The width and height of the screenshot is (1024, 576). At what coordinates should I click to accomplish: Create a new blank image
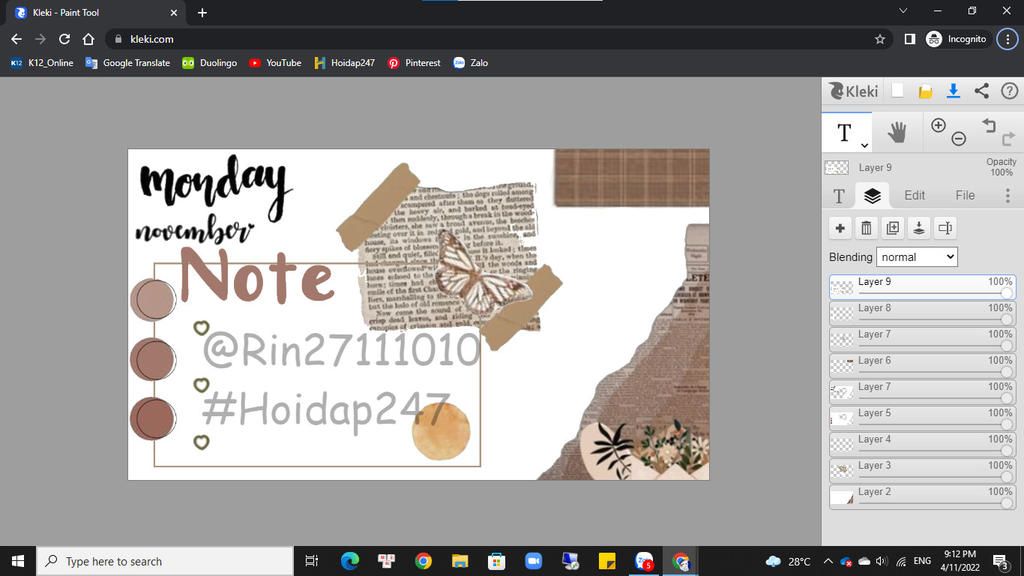[897, 91]
